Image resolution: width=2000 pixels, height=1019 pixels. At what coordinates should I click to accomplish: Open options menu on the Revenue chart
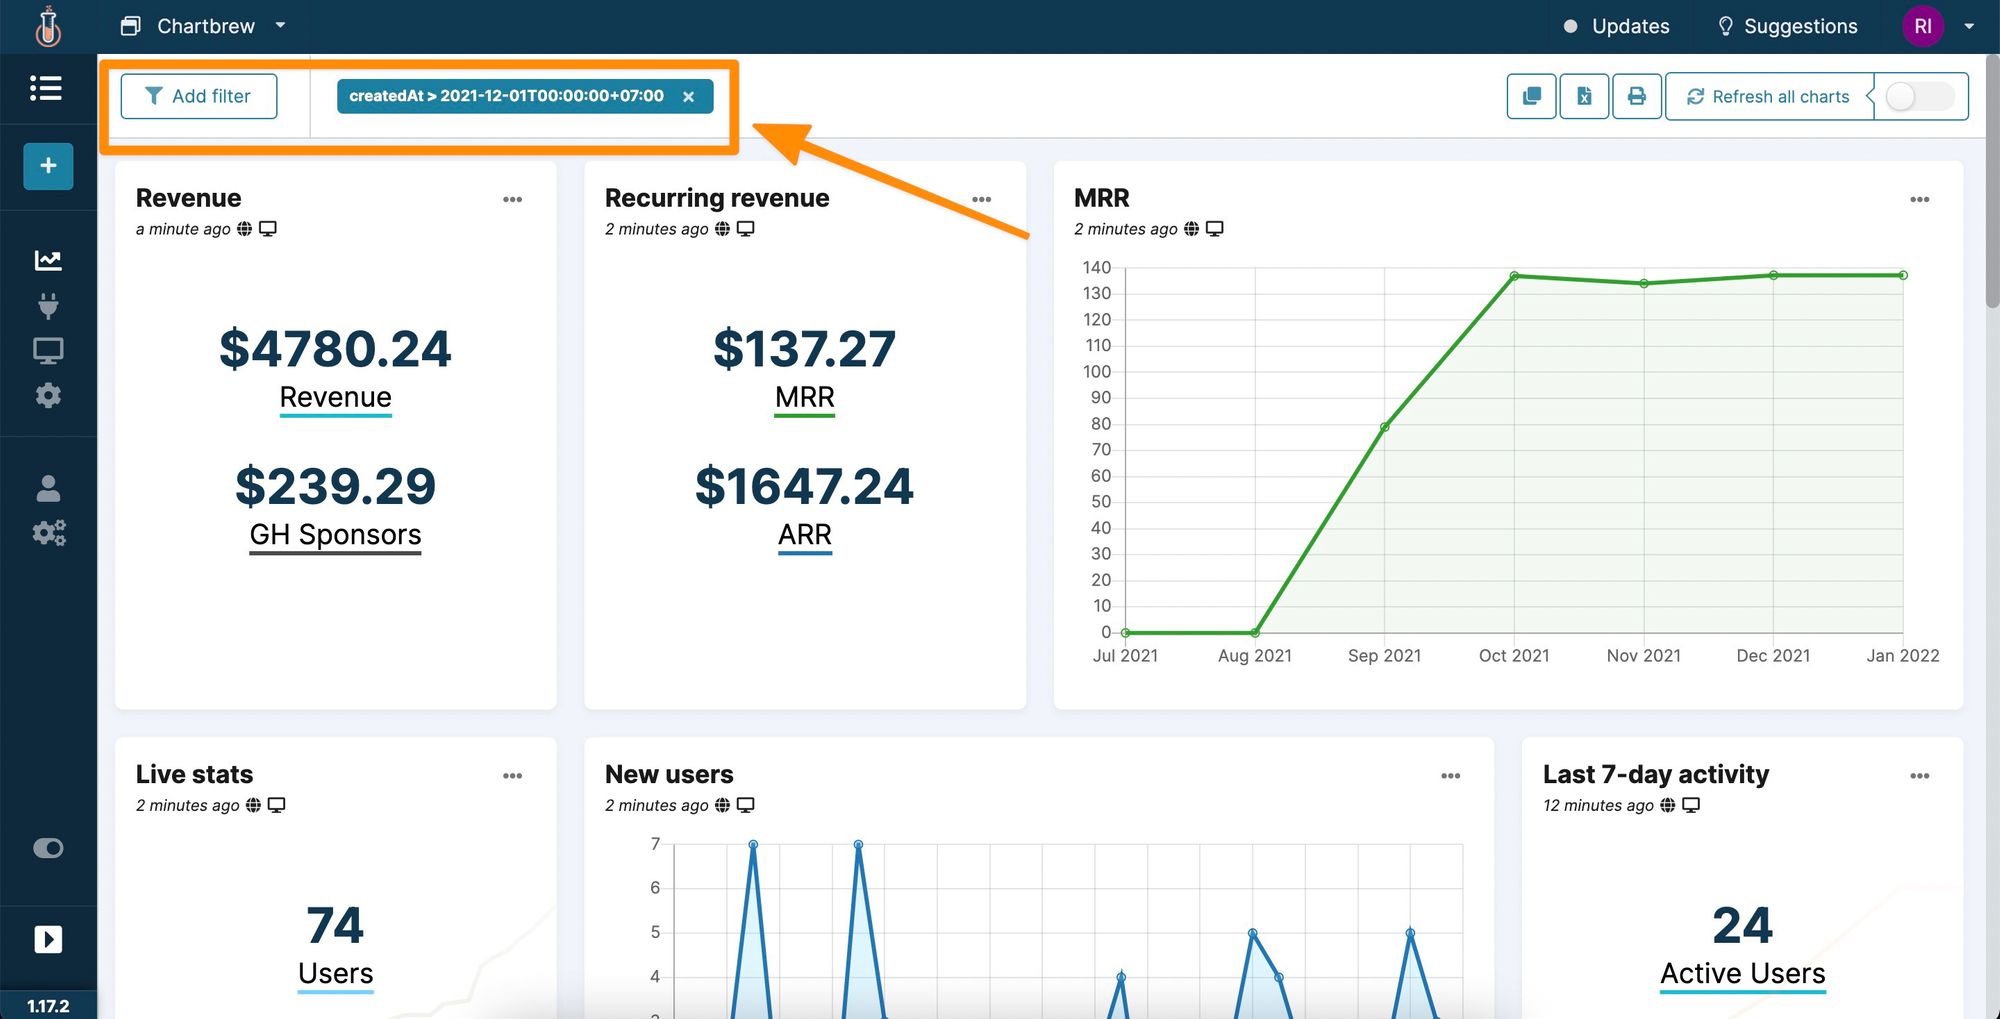513,199
